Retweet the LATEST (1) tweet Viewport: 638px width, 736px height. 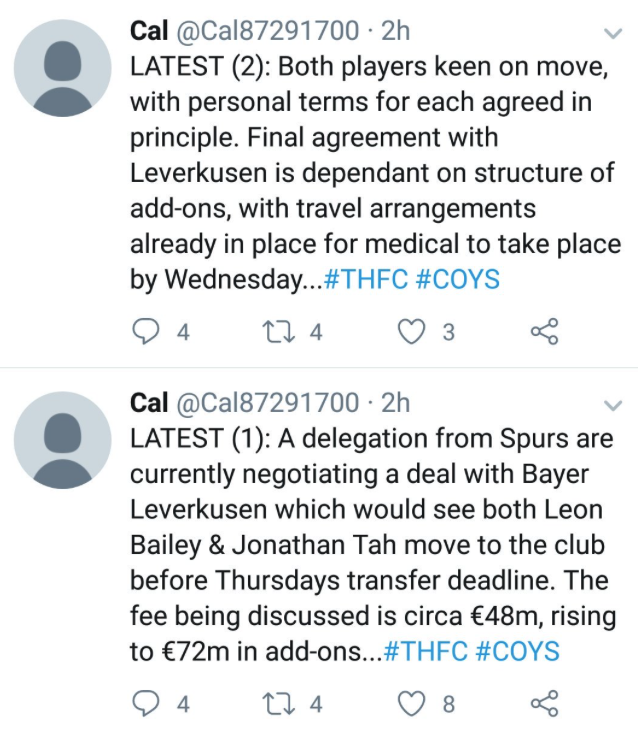pos(278,703)
